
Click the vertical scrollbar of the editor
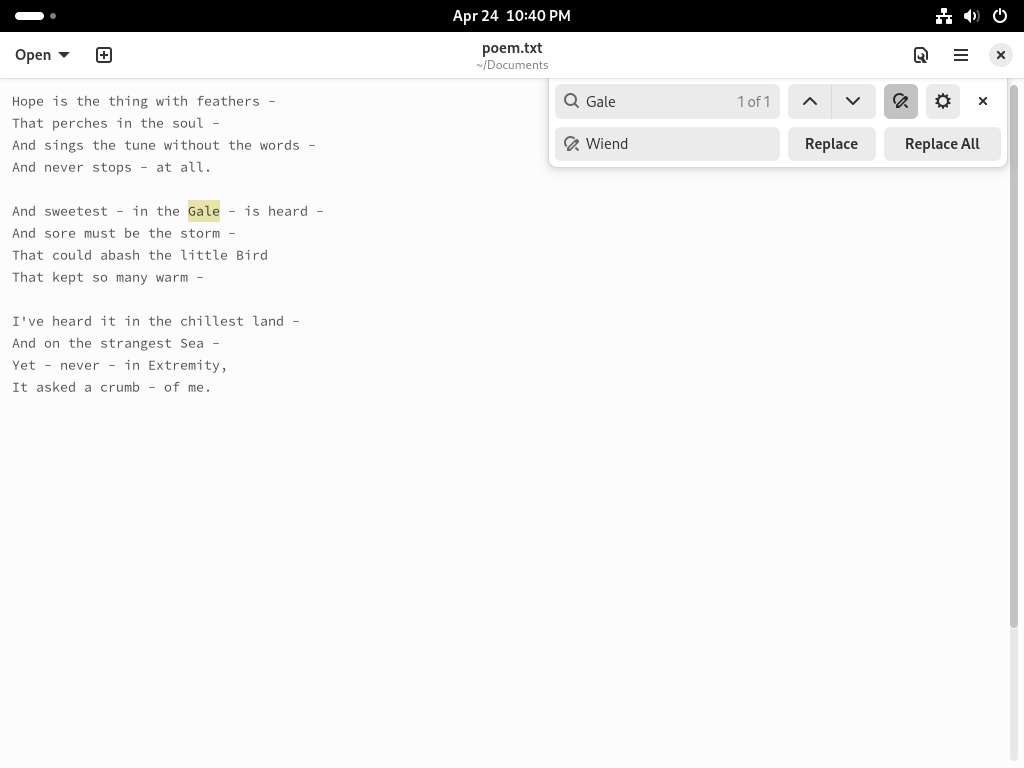click(x=1014, y=356)
